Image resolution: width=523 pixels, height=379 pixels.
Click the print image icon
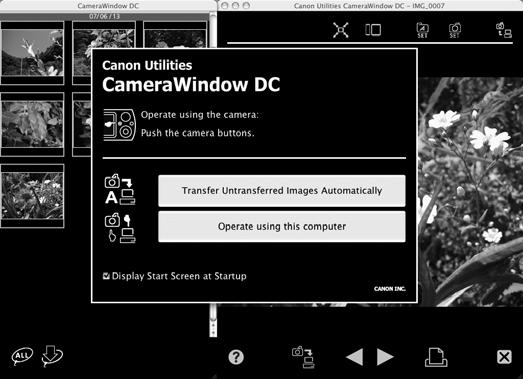(x=436, y=357)
